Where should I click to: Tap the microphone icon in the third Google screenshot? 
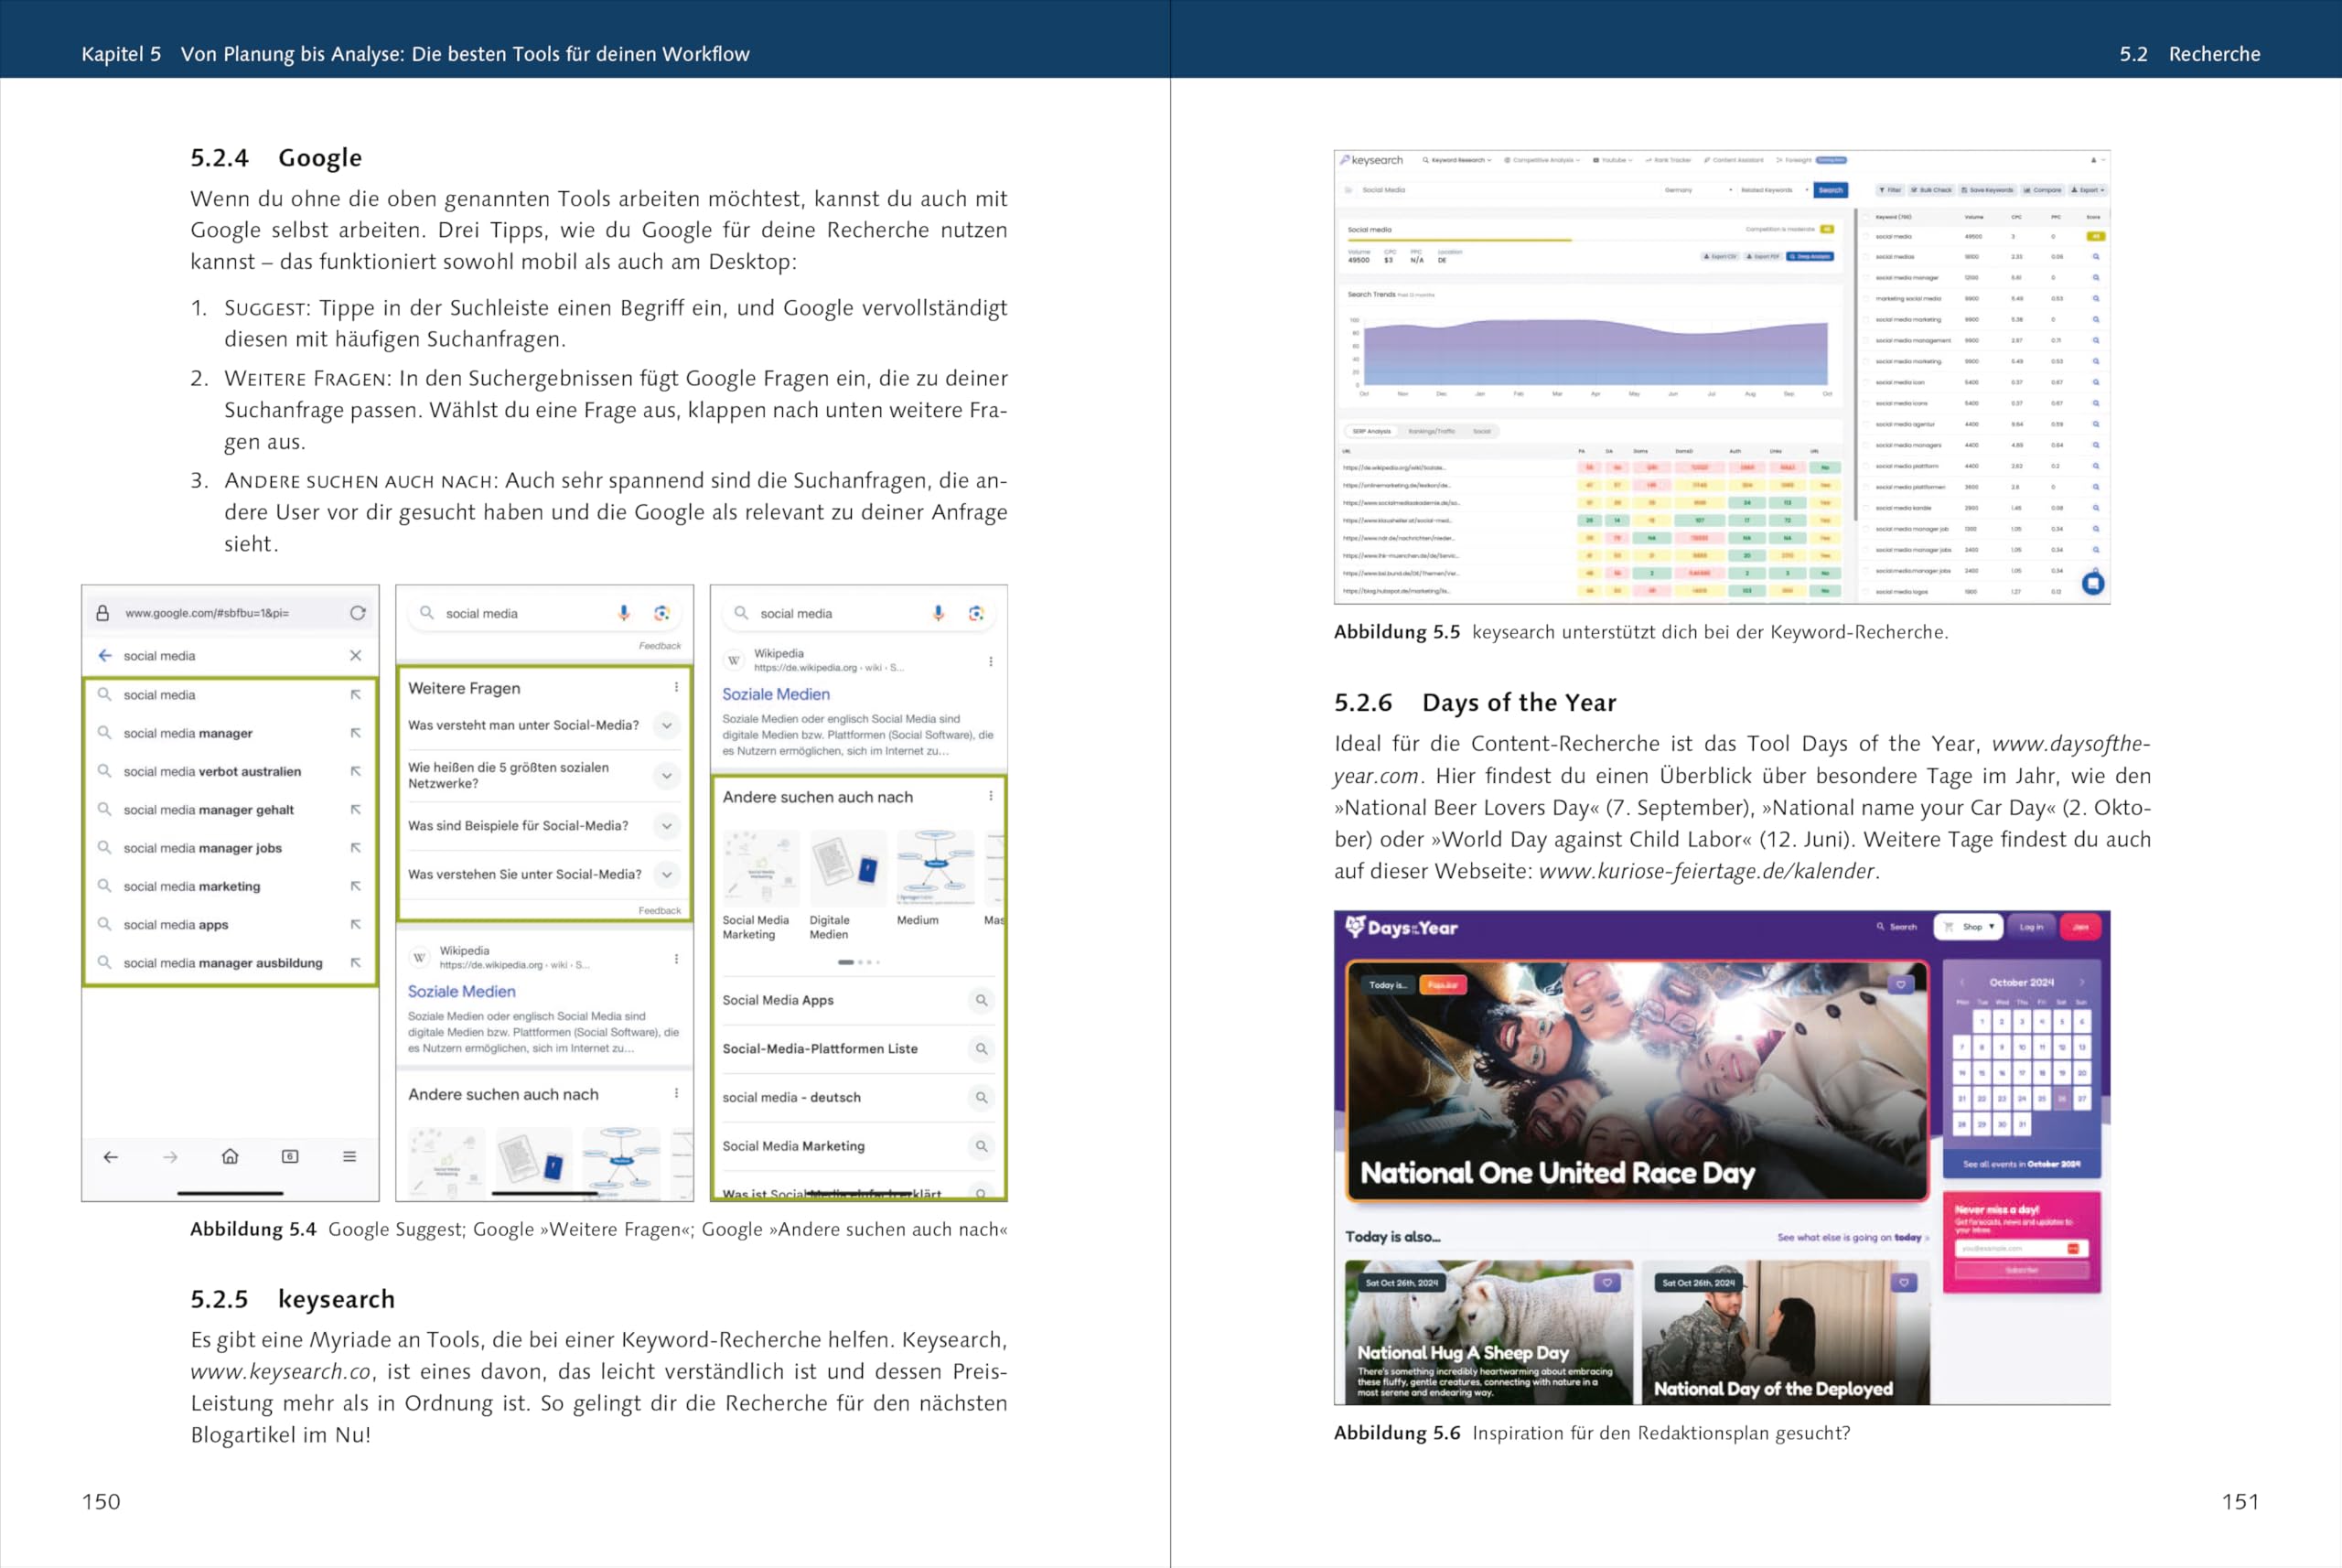click(x=938, y=613)
